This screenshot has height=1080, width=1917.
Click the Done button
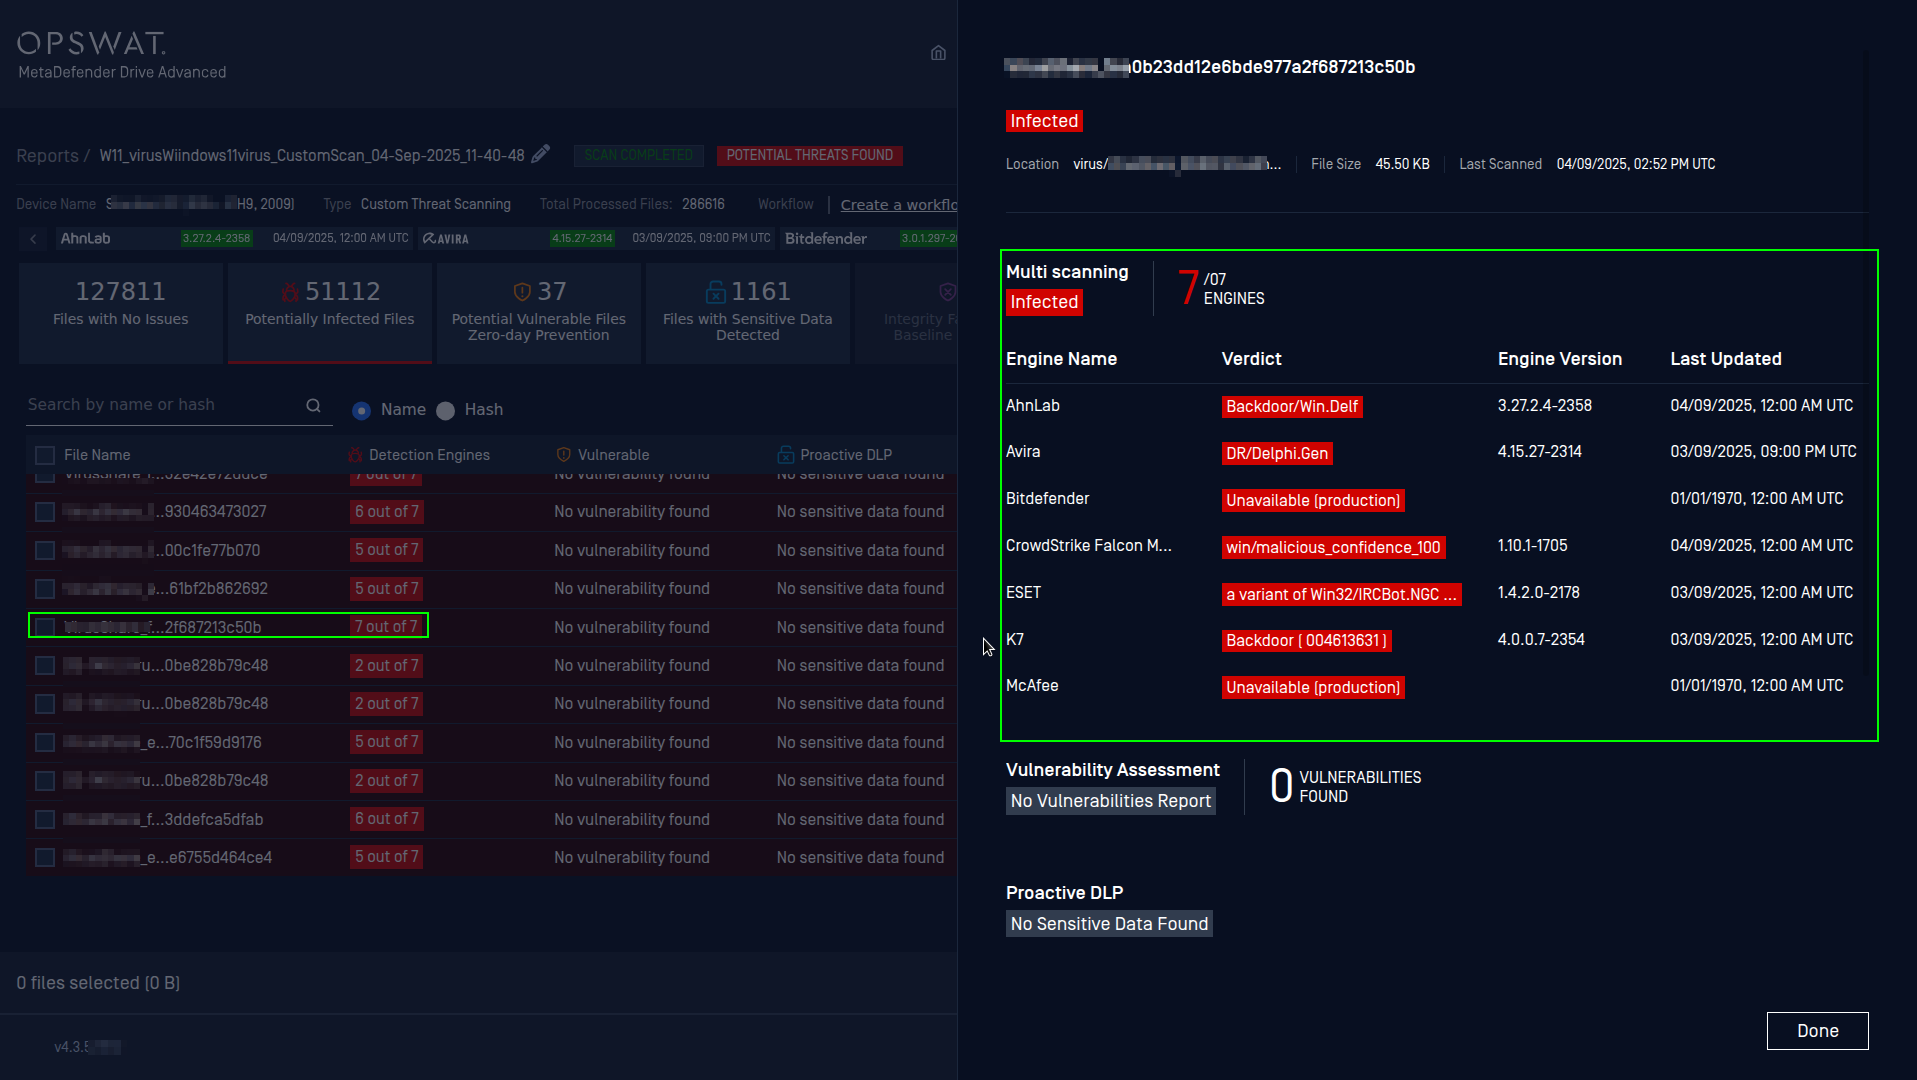(1817, 1031)
